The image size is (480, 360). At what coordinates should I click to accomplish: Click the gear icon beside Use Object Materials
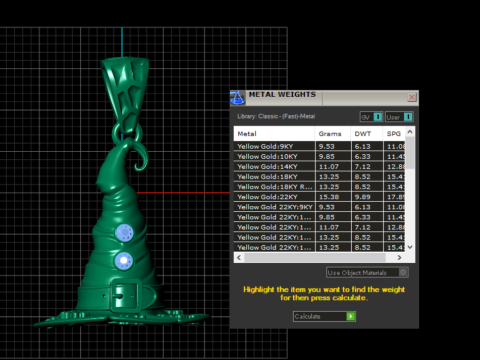pyautogui.click(x=403, y=273)
